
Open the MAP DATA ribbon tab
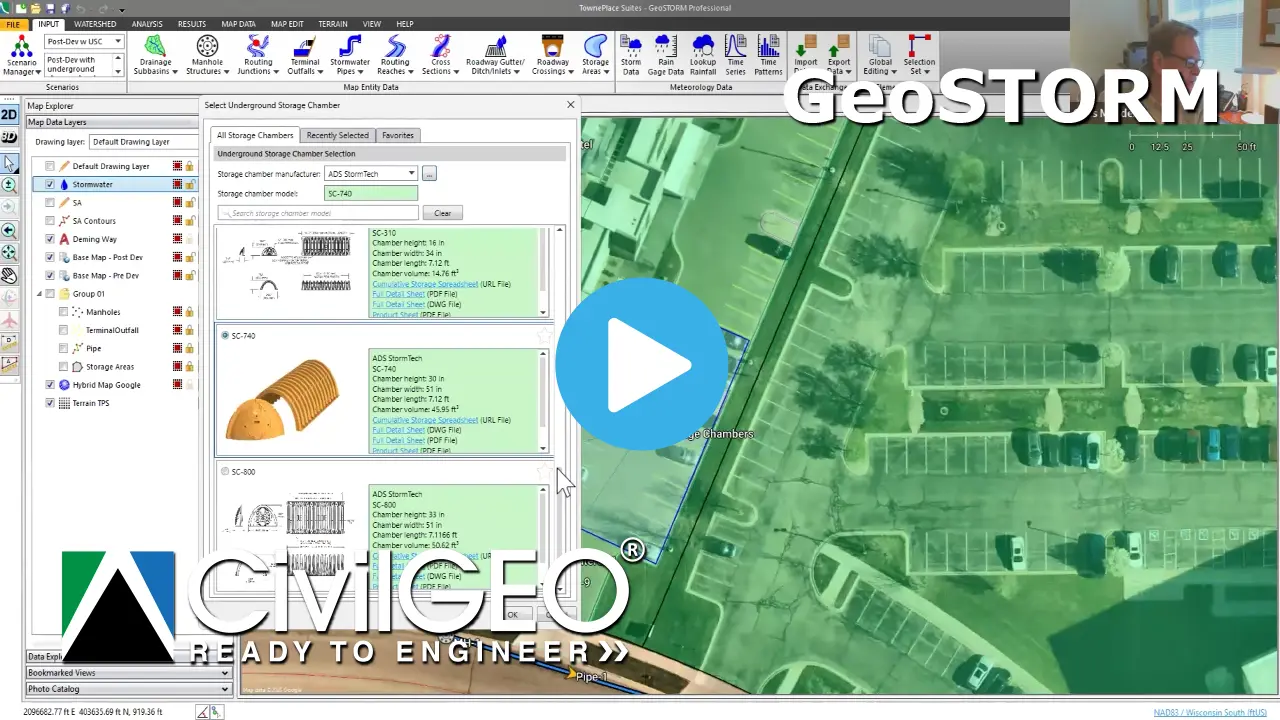coord(238,24)
